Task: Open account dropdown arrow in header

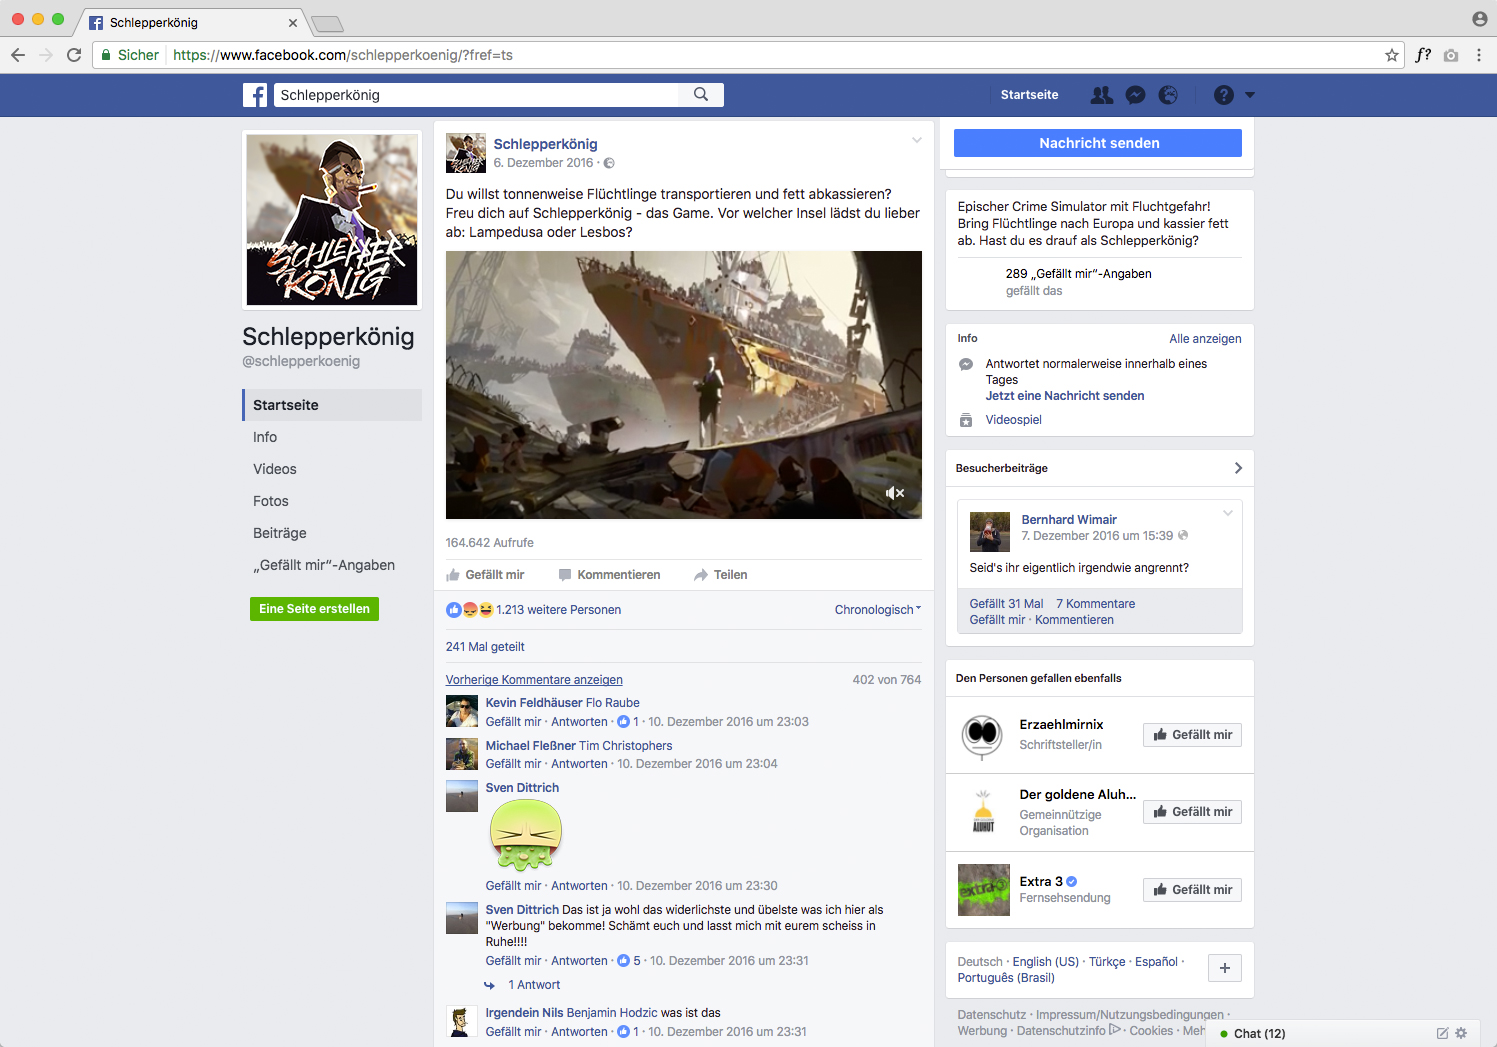Action: click(x=1250, y=95)
